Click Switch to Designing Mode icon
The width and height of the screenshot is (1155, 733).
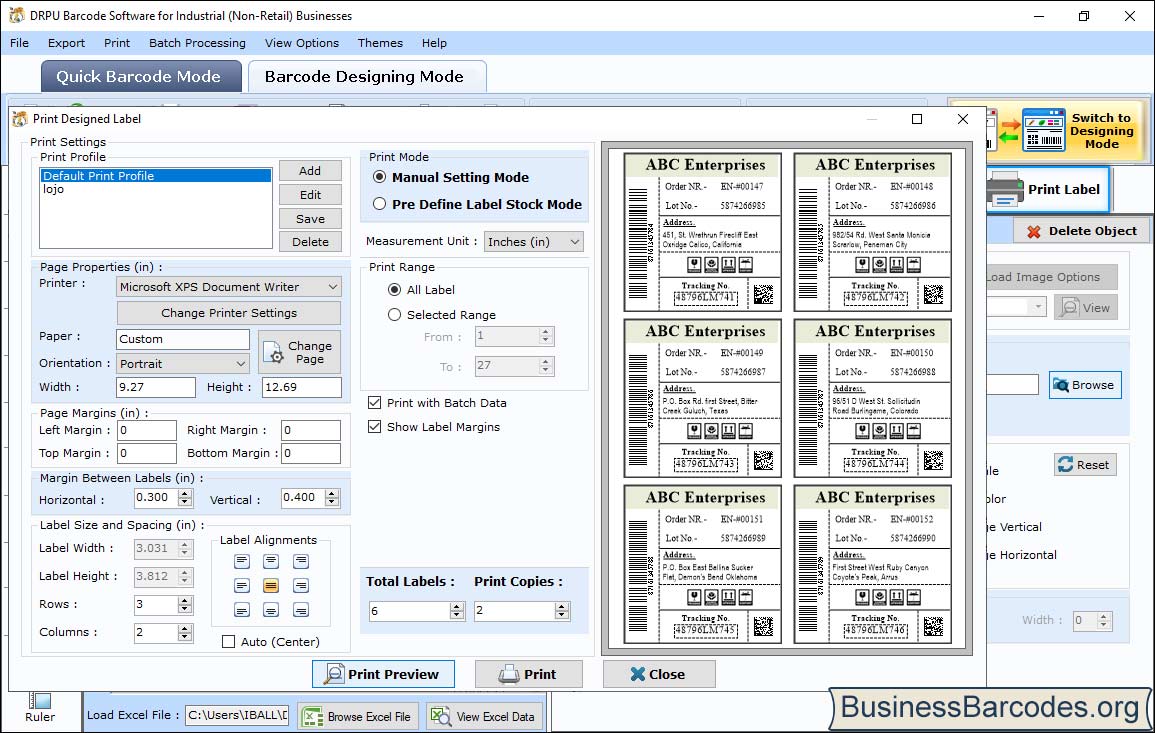[x=1043, y=130]
